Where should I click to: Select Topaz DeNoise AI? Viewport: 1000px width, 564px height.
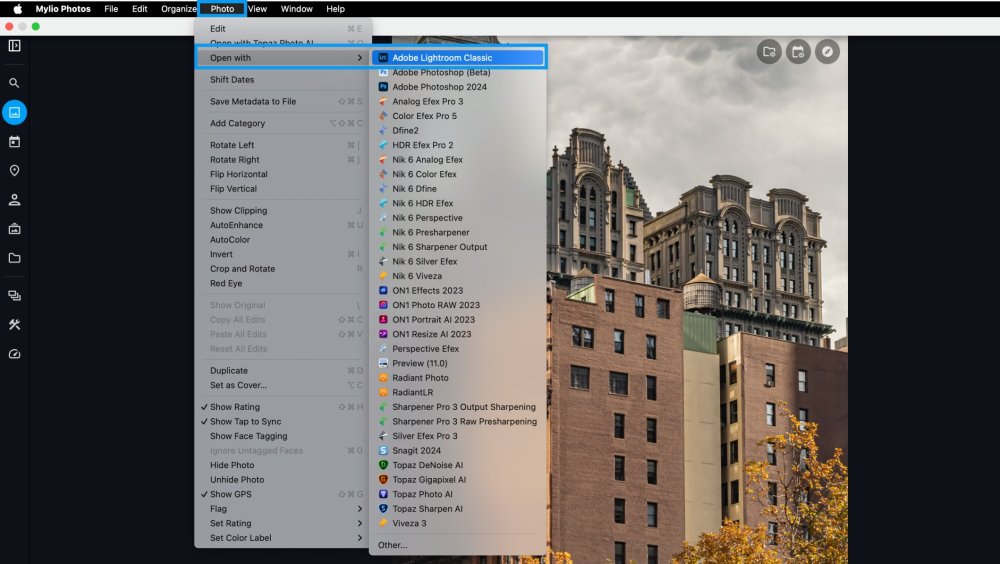tap(458, 465)
